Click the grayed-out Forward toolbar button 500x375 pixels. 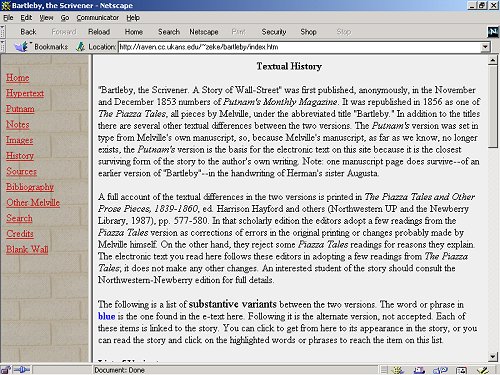64,32
